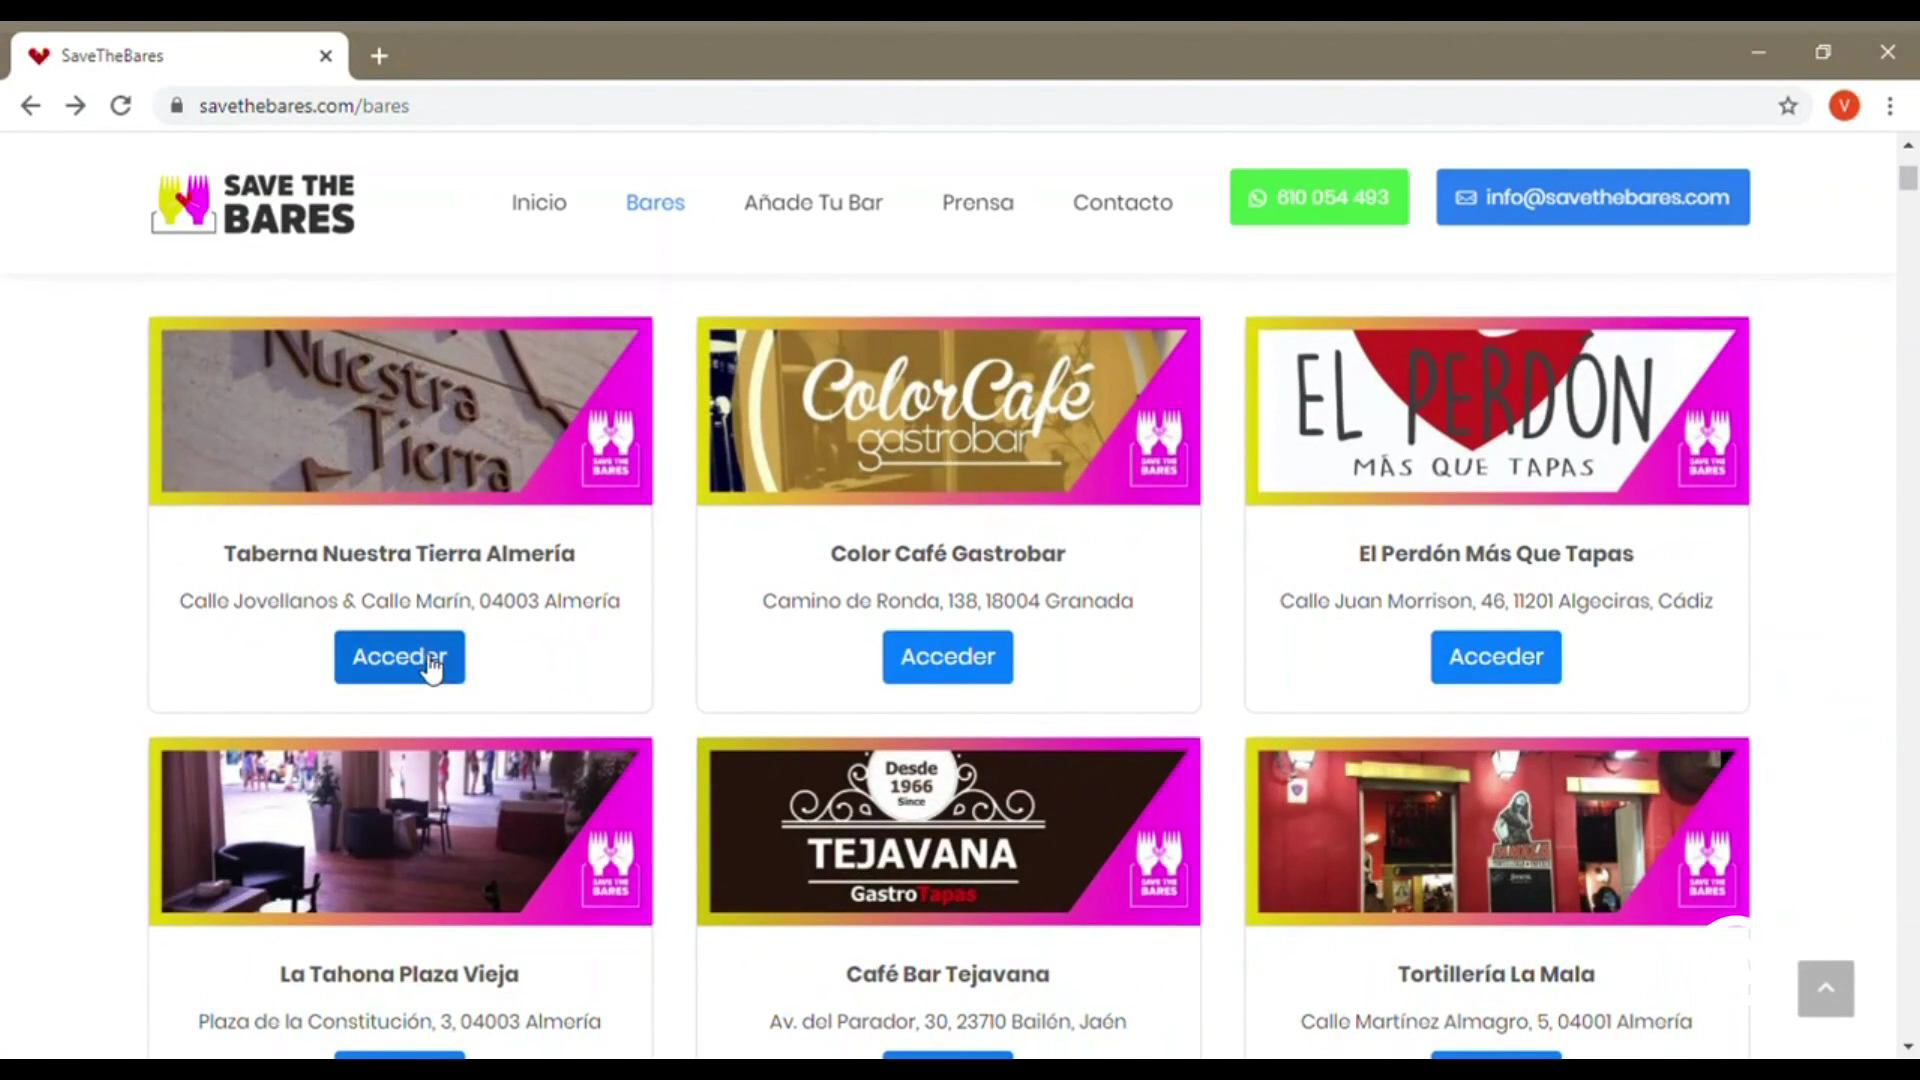Click the WhatsApp 610 054 493 button
The width and height of the screenshot is (1920, 1080).
click(1319, 197)
